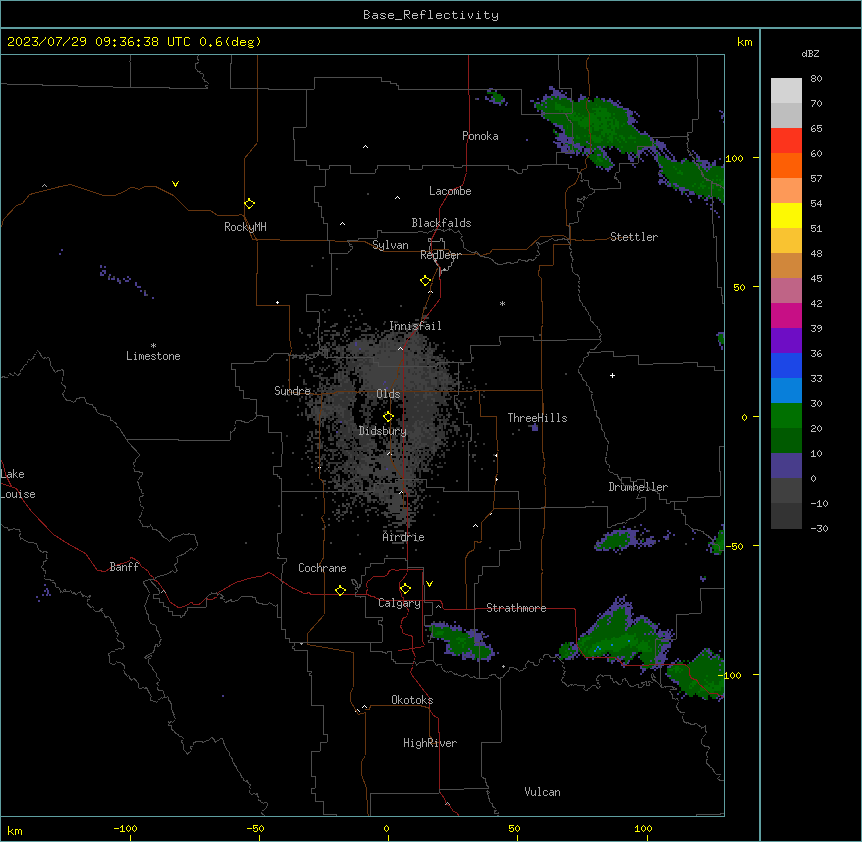Pick the orange 60-57 dBZ legend swatch
This screenshot has height=842, width=862.
pos(786,165)
